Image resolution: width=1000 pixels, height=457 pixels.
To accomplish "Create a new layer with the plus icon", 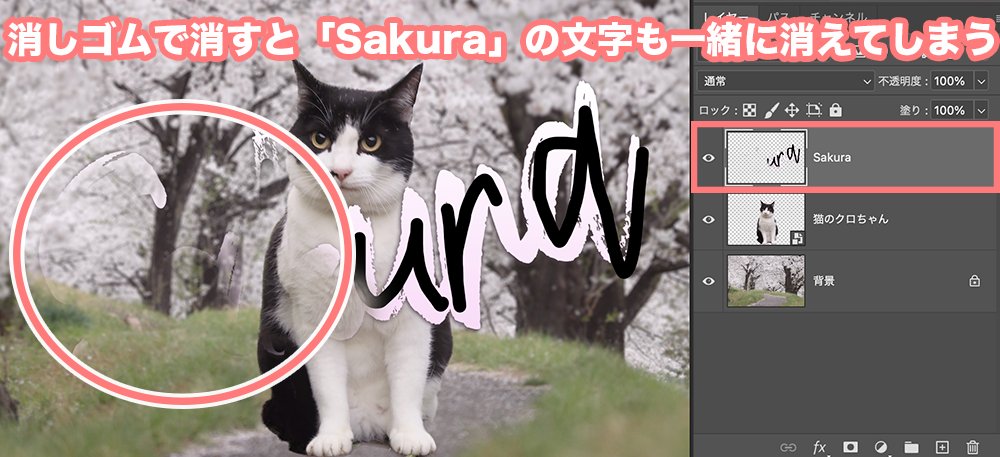I will pyautogui.click(x=942, y=447).
